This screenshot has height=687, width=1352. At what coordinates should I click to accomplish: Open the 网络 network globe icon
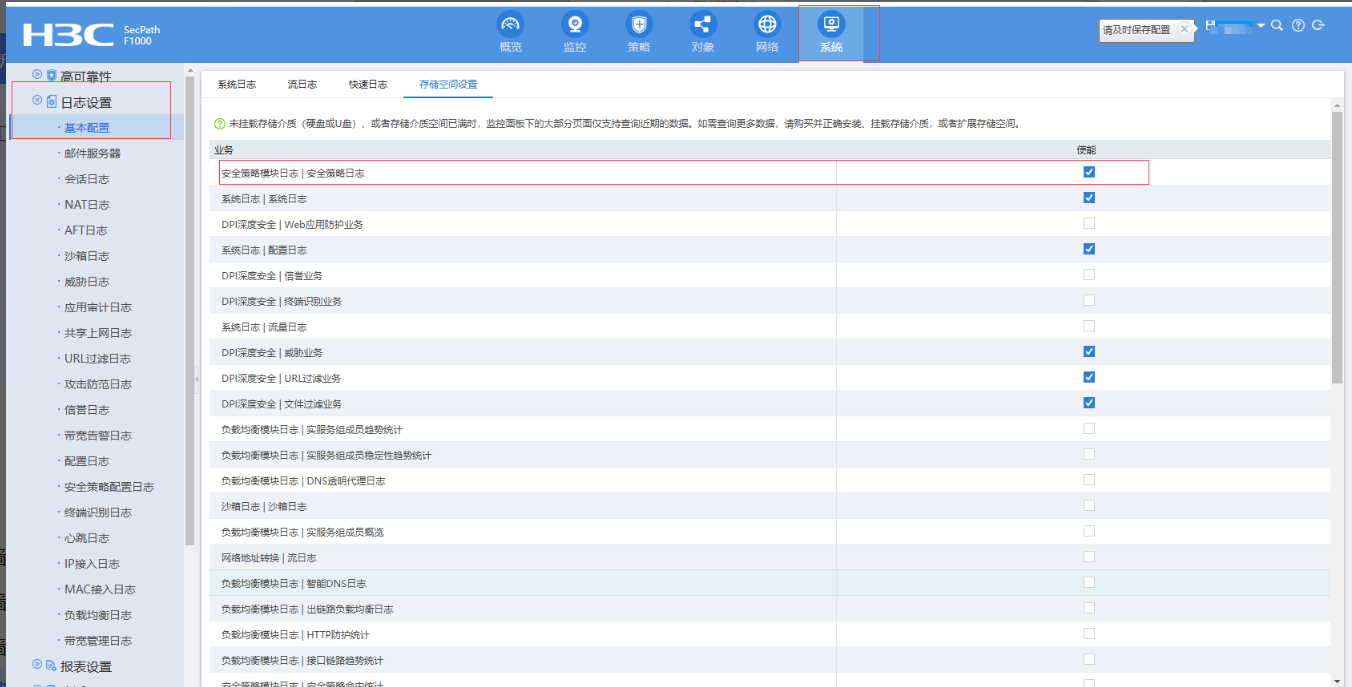[x=767, y=25]
